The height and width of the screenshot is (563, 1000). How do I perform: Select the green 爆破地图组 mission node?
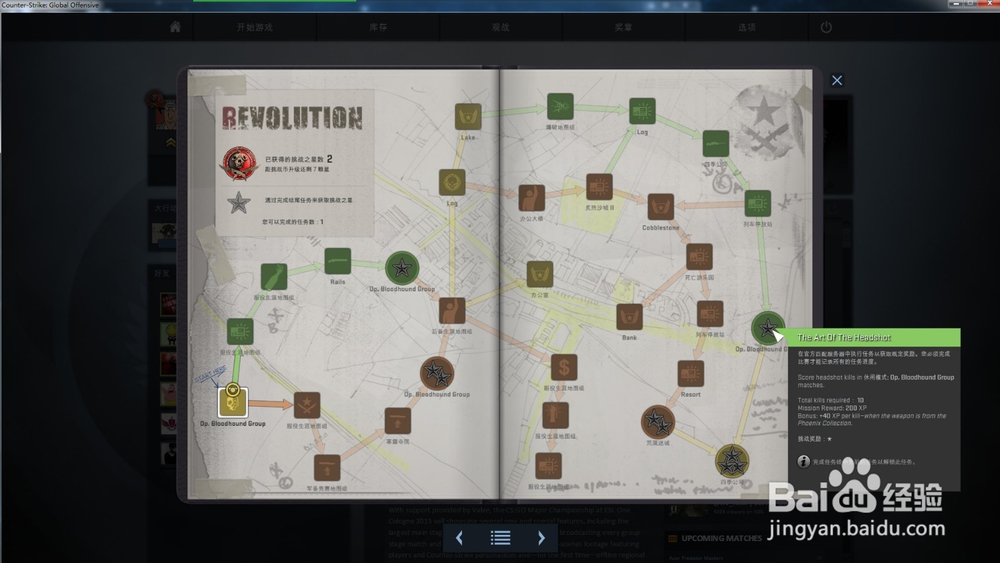(560, 106)
